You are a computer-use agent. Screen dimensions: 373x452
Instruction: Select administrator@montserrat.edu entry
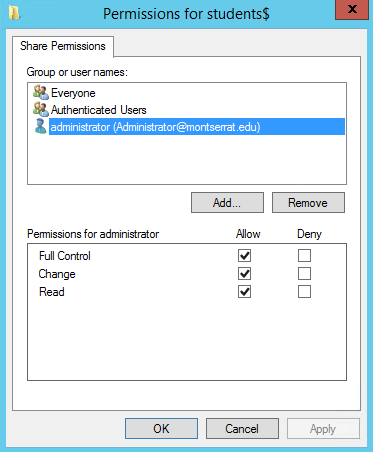[197, 127]
